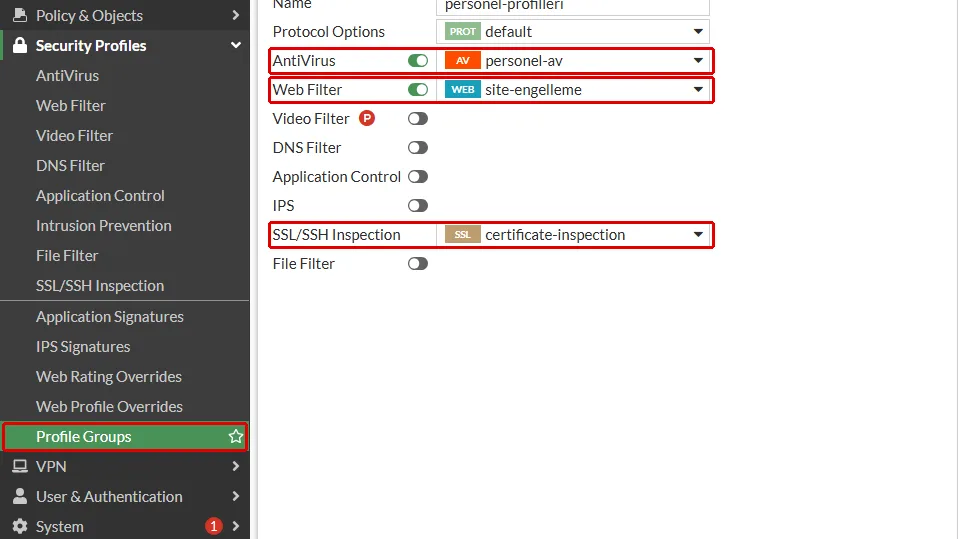Screen dimensions: 958x539
Task: Open the AntiVirus profile dropdown arrow
Action: [698, 60]
